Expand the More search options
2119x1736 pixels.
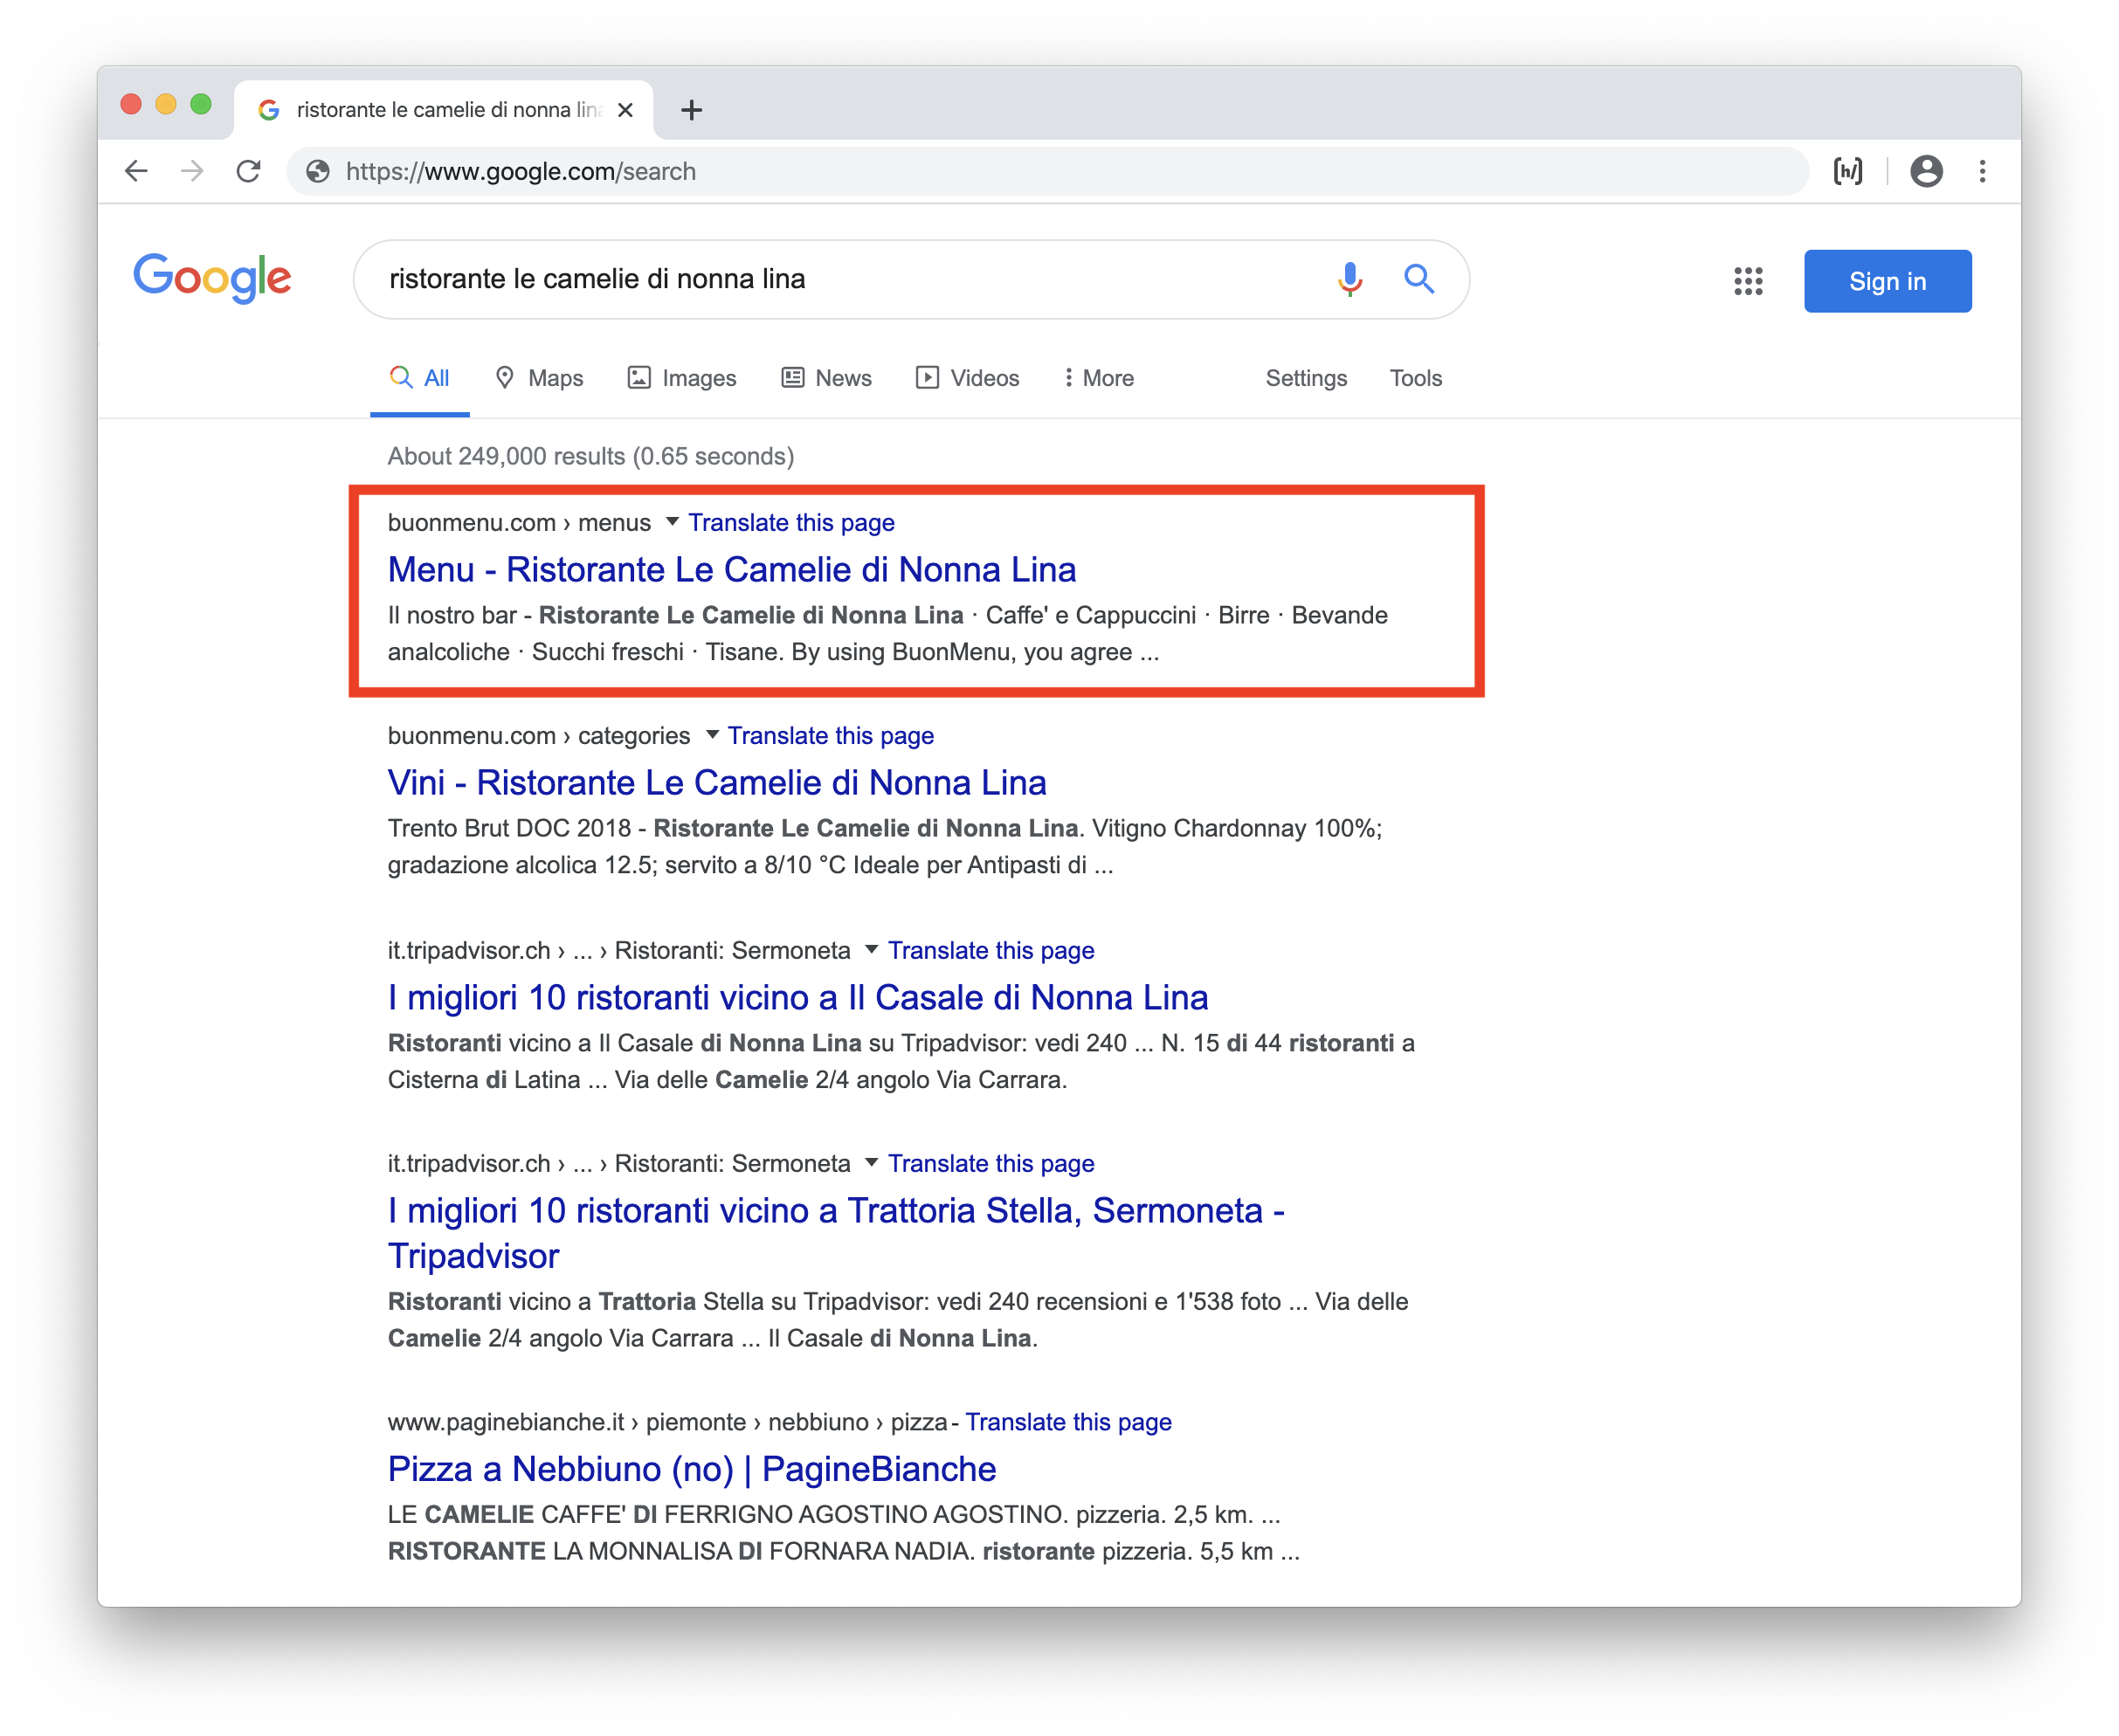coord(1098,378)
